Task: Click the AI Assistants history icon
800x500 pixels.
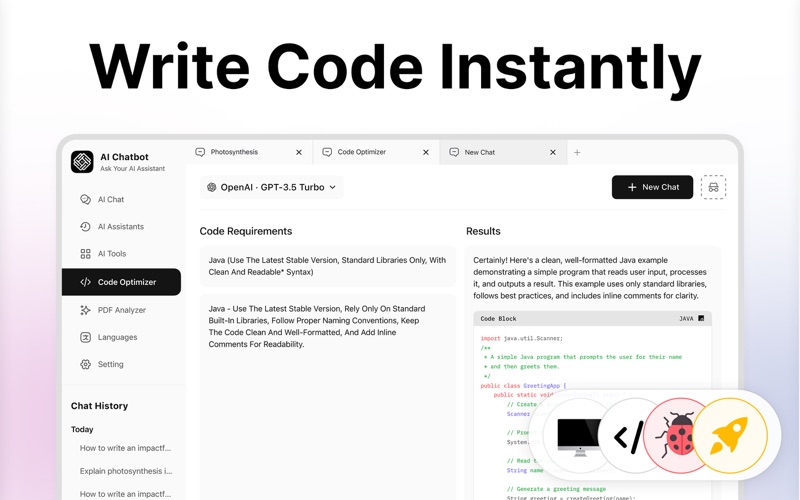Action: (x=85, y=227)
